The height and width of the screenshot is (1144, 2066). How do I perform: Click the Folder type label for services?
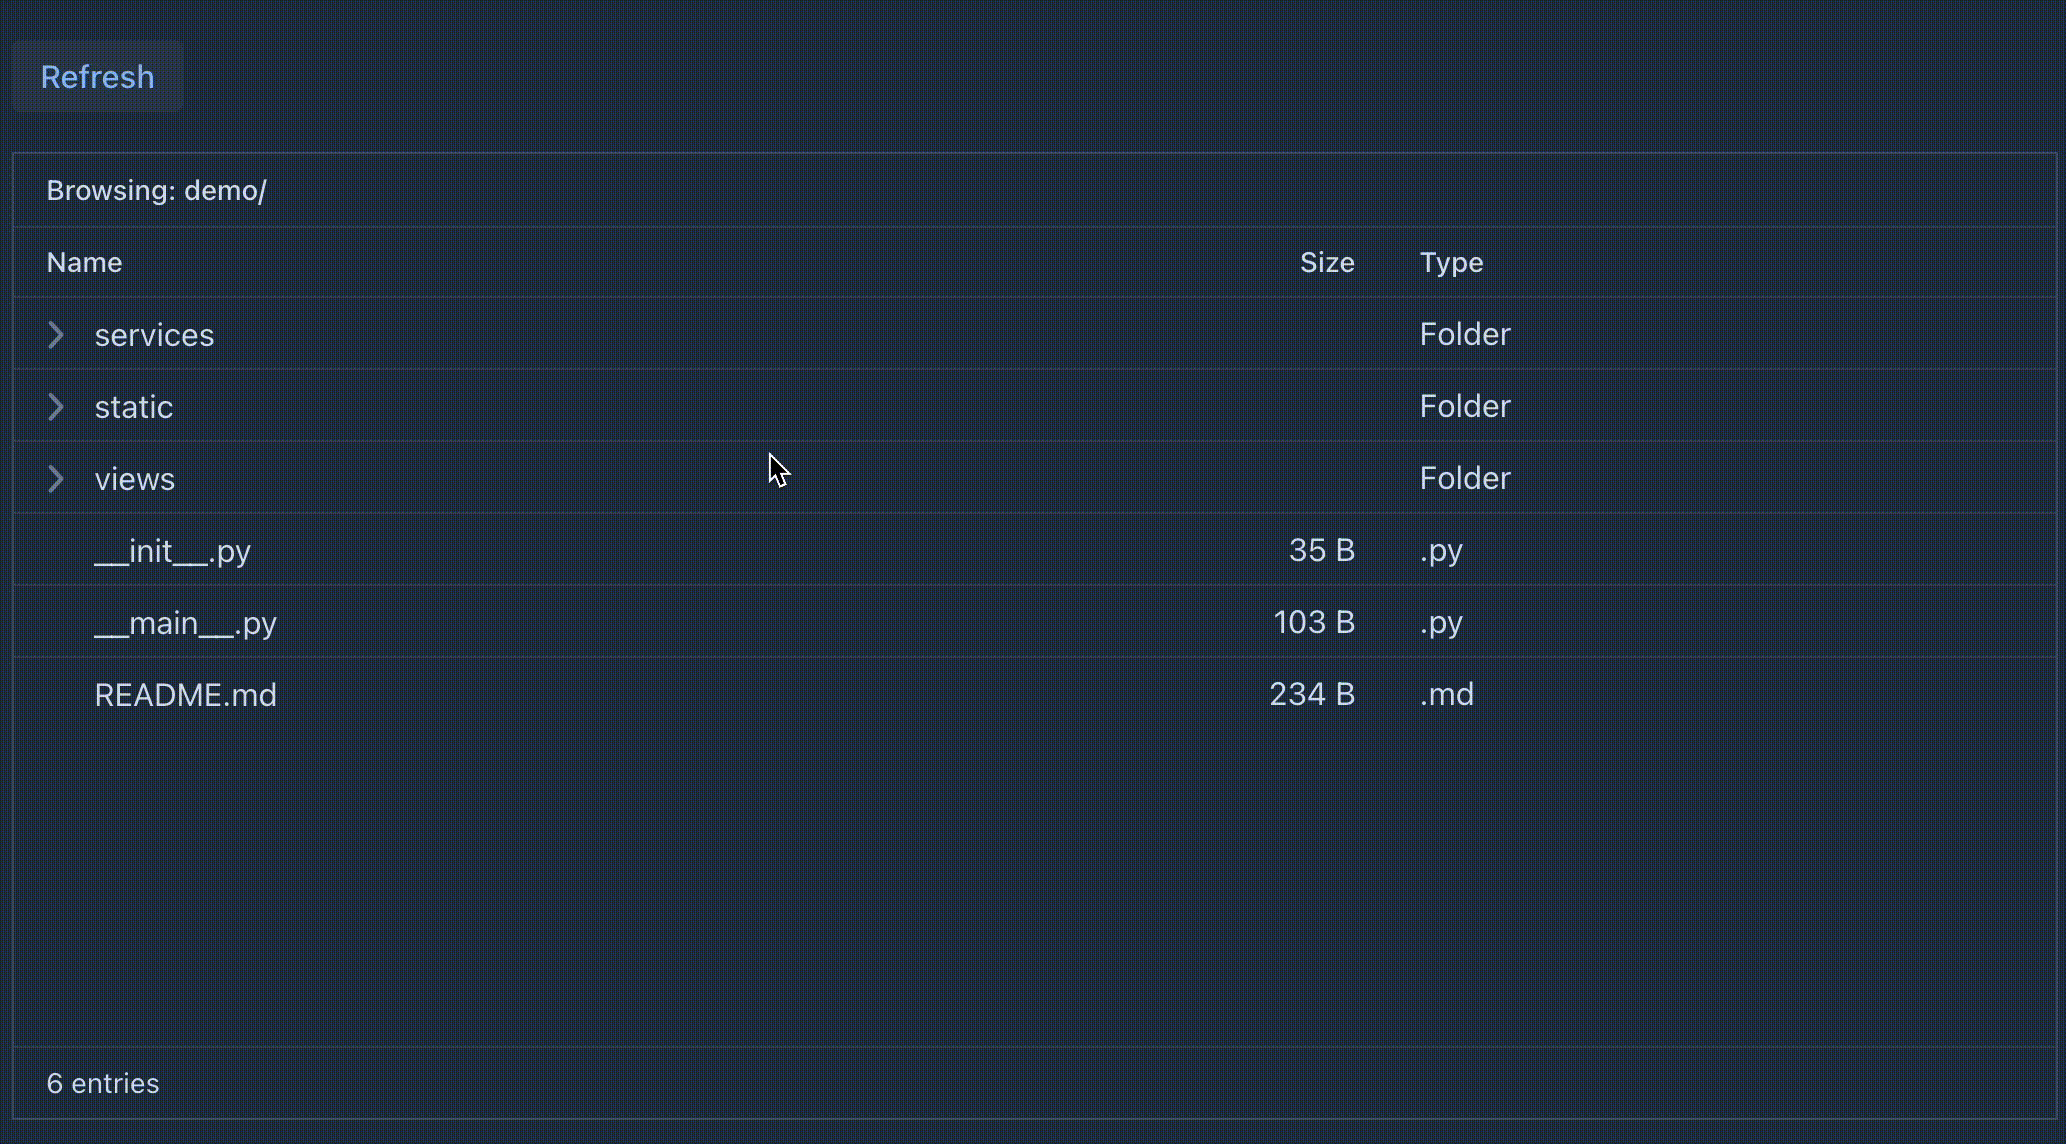tap(1464, 334)
